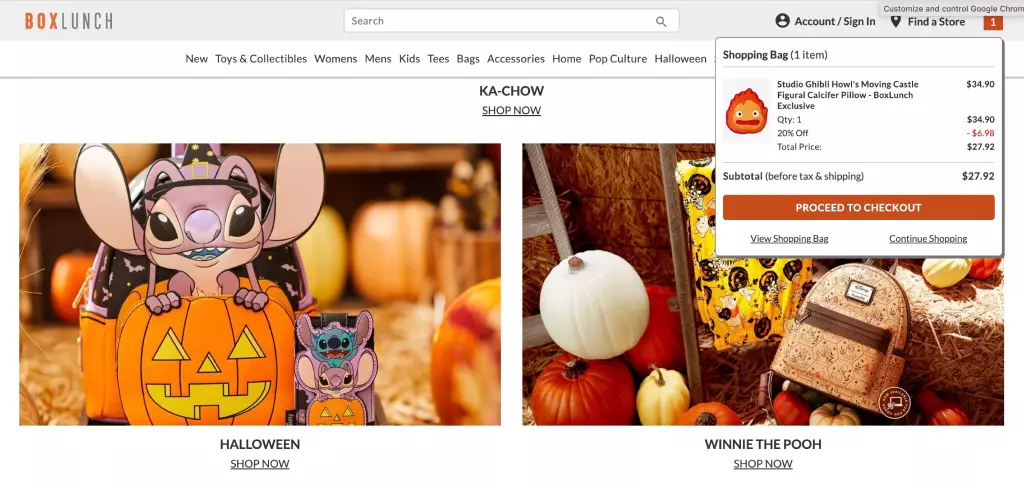Click the search magnifier icon
The height and width of the screenshot is (488, 1024).
click(x=661, y=22)
